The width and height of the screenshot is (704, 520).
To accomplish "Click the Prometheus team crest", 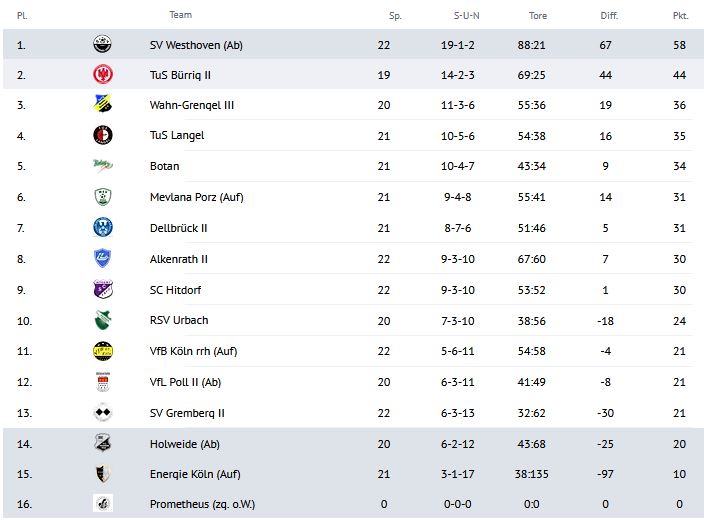I will coord(102,504).
